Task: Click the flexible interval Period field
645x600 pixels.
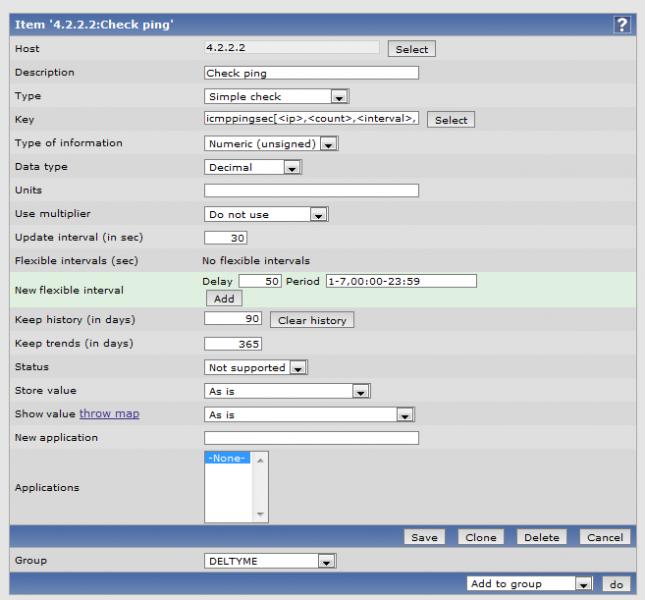Action: pyautogui.click(x=401, y=281)
